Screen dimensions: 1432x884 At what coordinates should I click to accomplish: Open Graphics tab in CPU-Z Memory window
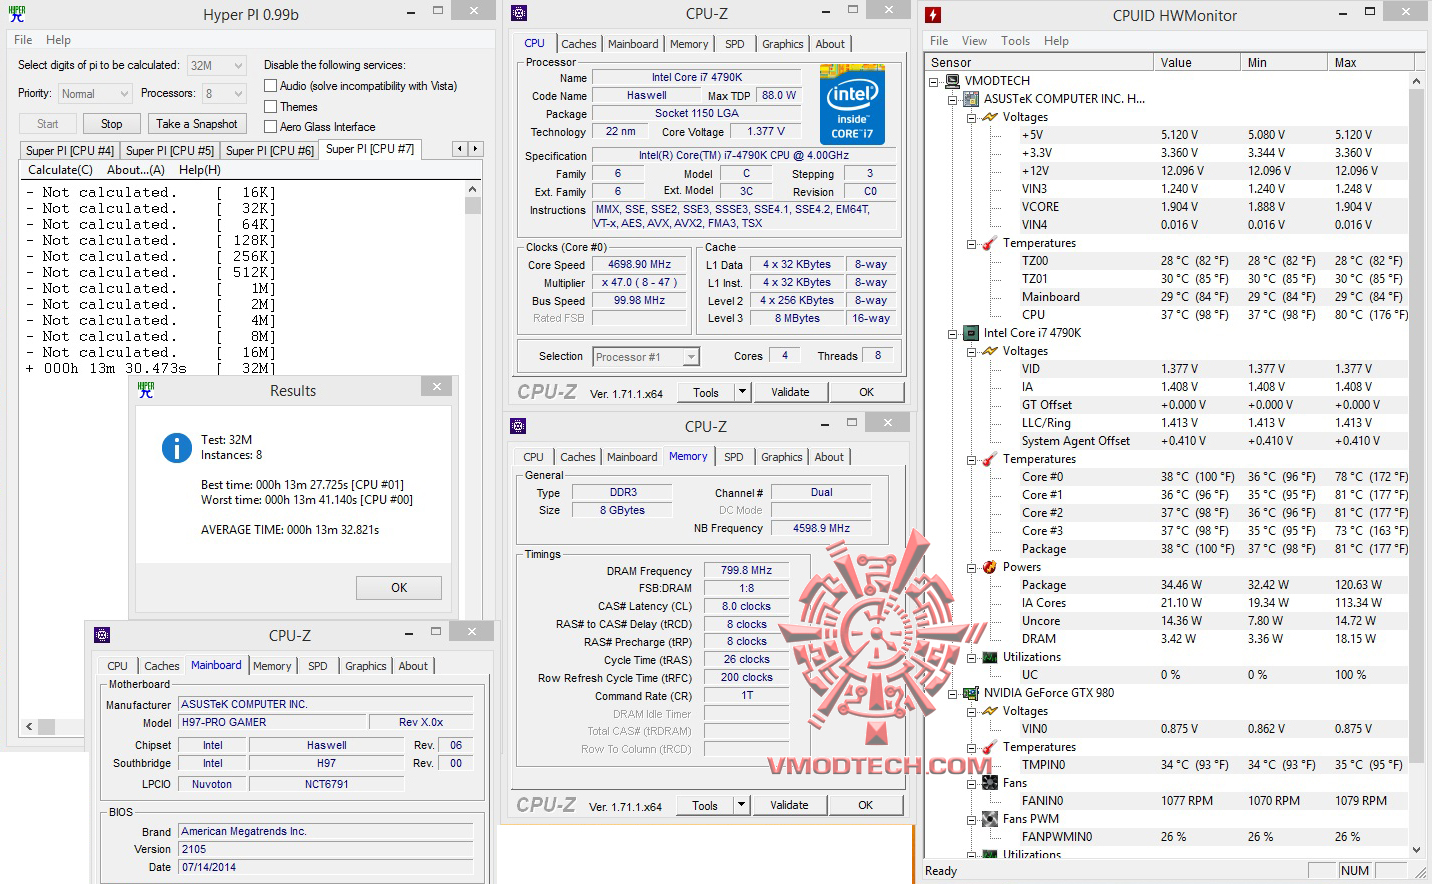click(782, 457)
